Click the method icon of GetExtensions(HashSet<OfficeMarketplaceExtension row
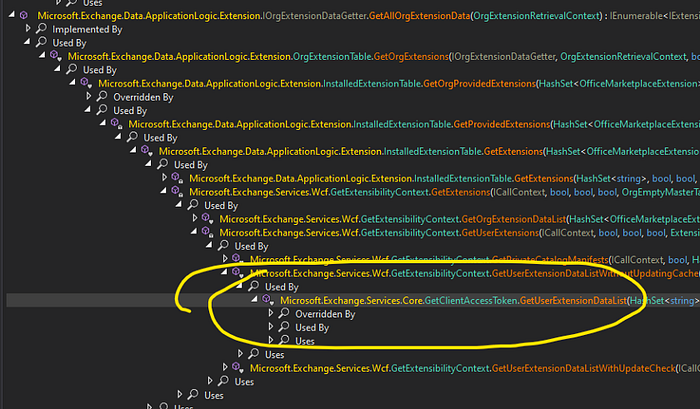Screen dimensions: 700x409 (147, 151)
